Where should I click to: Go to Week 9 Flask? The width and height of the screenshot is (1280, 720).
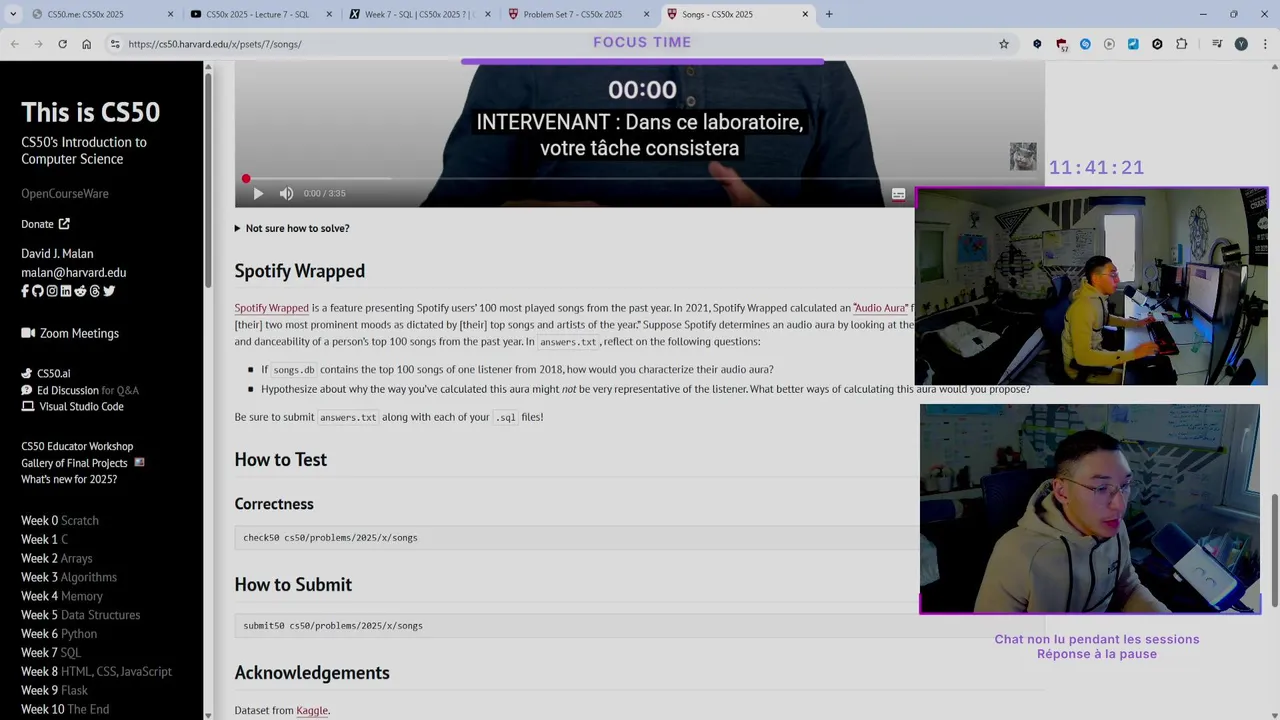click(55, 690)
